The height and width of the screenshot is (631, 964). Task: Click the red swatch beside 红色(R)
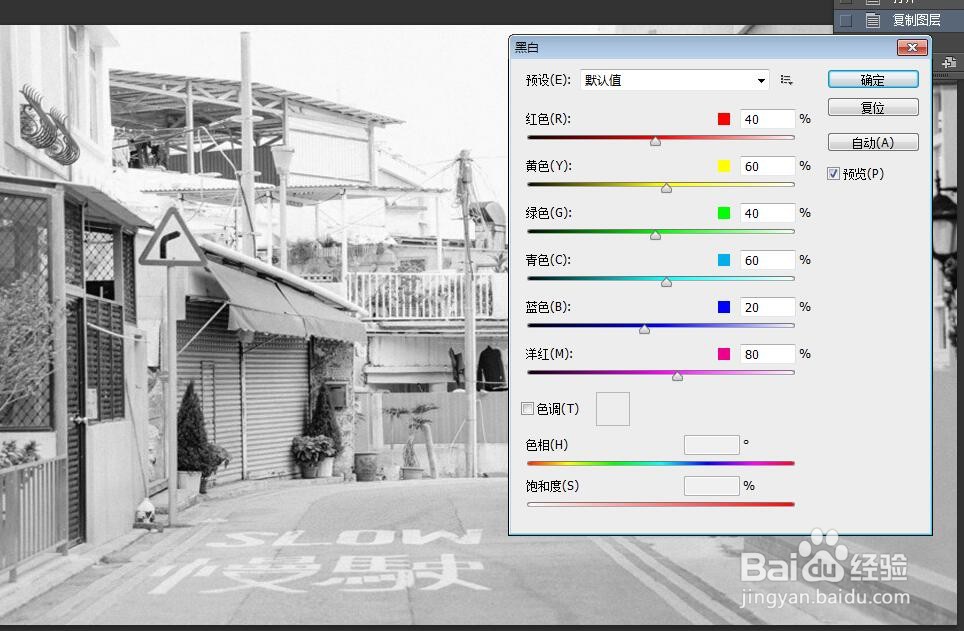point(724,118)
